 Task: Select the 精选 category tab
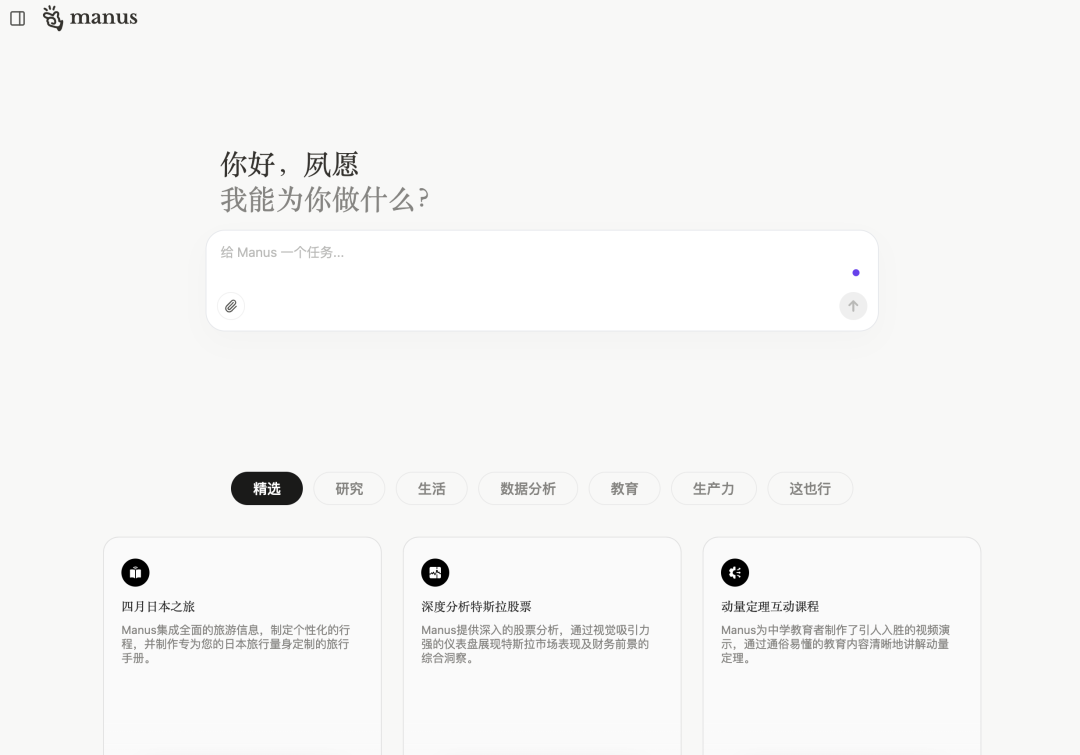pos(267,488)
